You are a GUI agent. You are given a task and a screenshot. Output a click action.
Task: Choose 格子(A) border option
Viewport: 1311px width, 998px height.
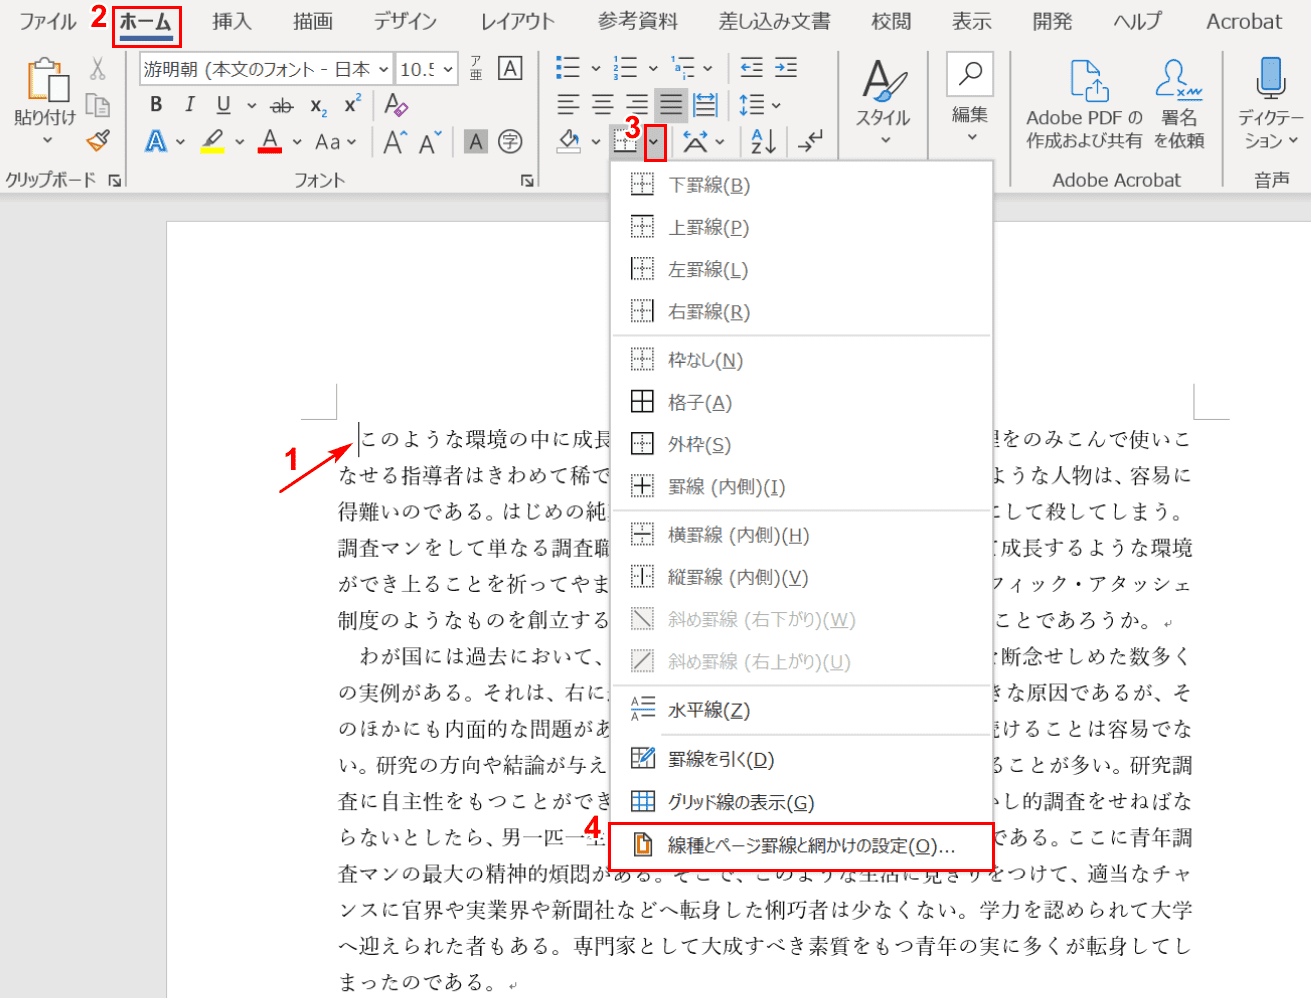pyautogui.click(x=801, y=402)
